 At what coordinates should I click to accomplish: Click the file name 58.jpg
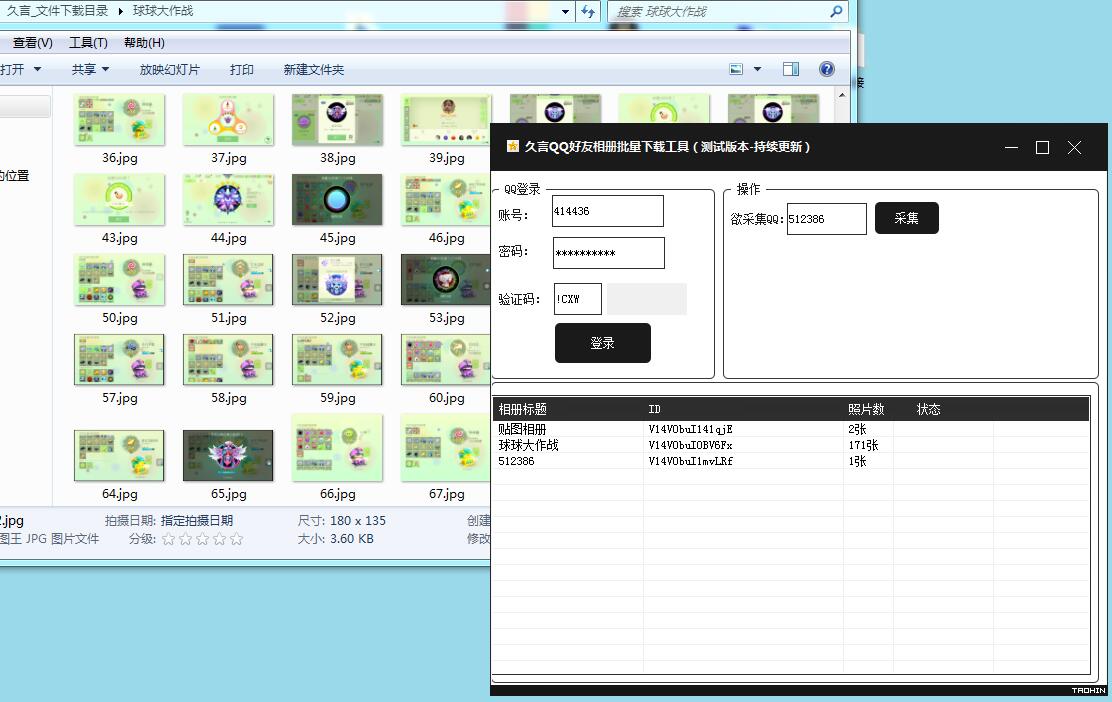[x=228, y=398]
